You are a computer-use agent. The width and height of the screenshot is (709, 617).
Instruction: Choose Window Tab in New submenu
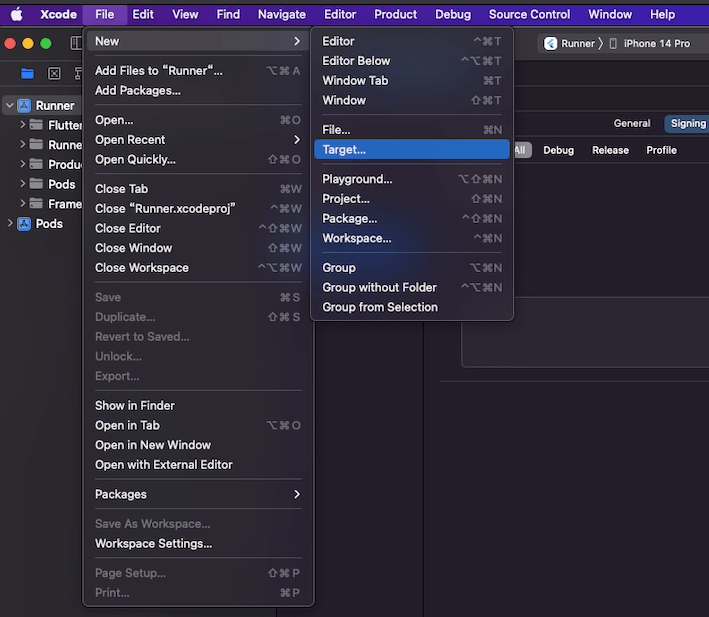[x=411, y=80]
